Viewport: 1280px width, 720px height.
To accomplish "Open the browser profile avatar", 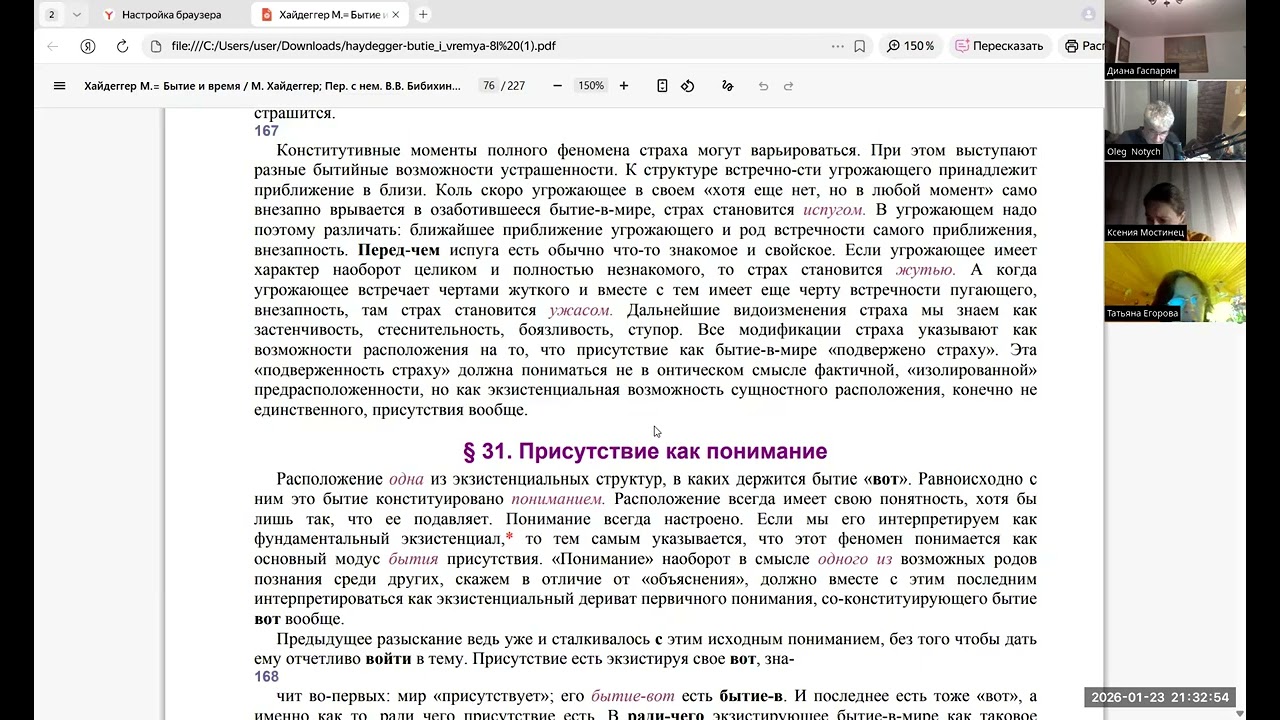I will click(x=1088, y=14).
